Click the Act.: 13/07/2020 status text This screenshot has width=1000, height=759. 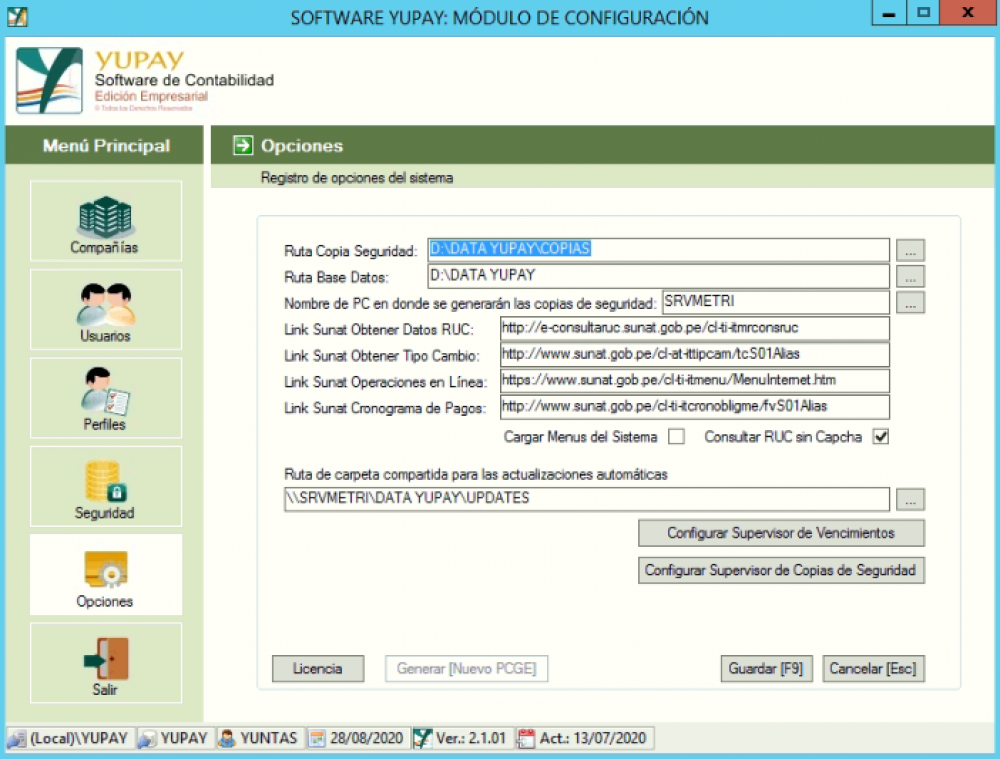(x=593, y=739)
